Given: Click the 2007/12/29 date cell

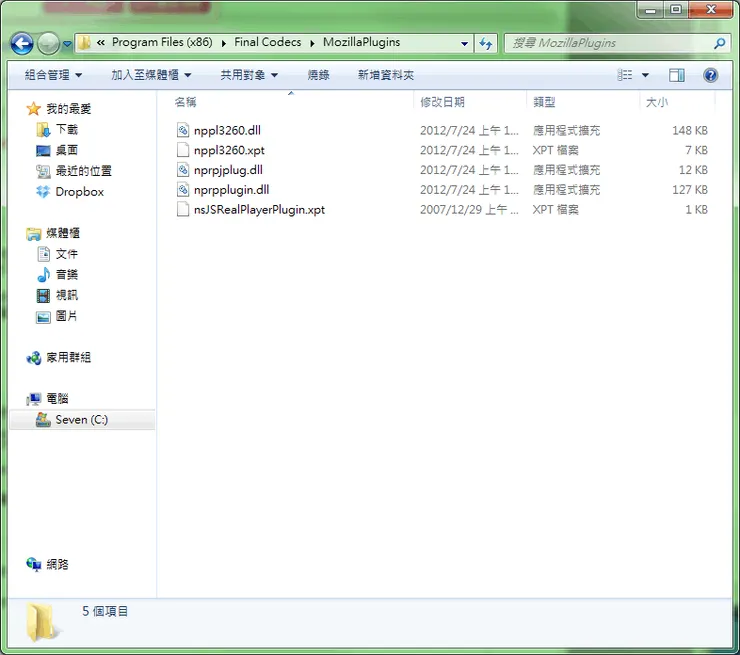Looking at the screenshot, I should [469, 210].
